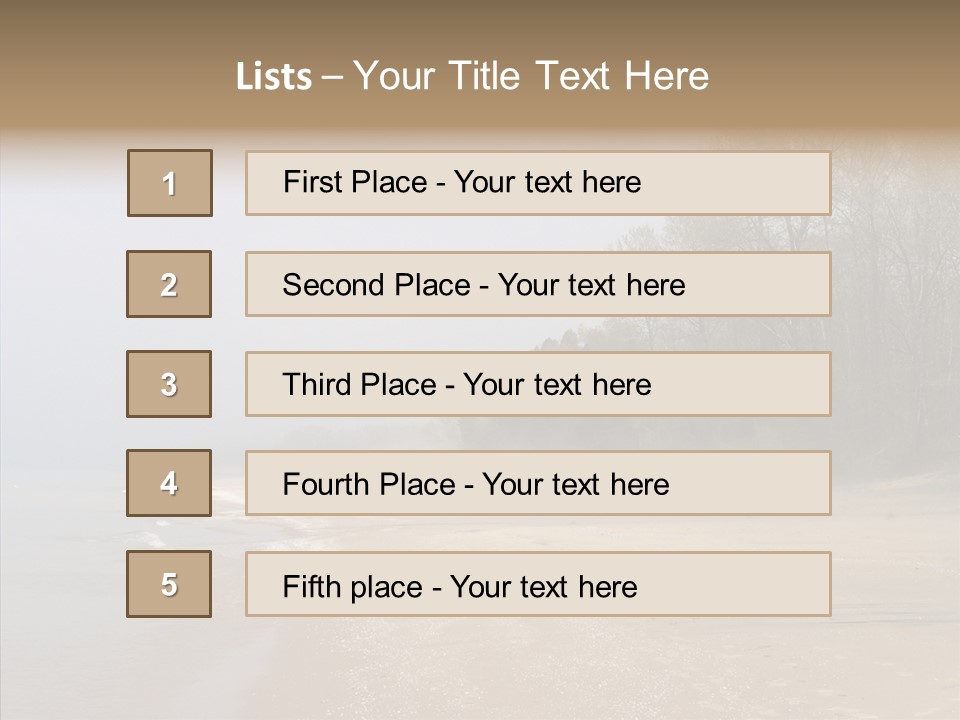
Task: Click the slide title text
Action: pyautogui.click(x=472, y=76)
